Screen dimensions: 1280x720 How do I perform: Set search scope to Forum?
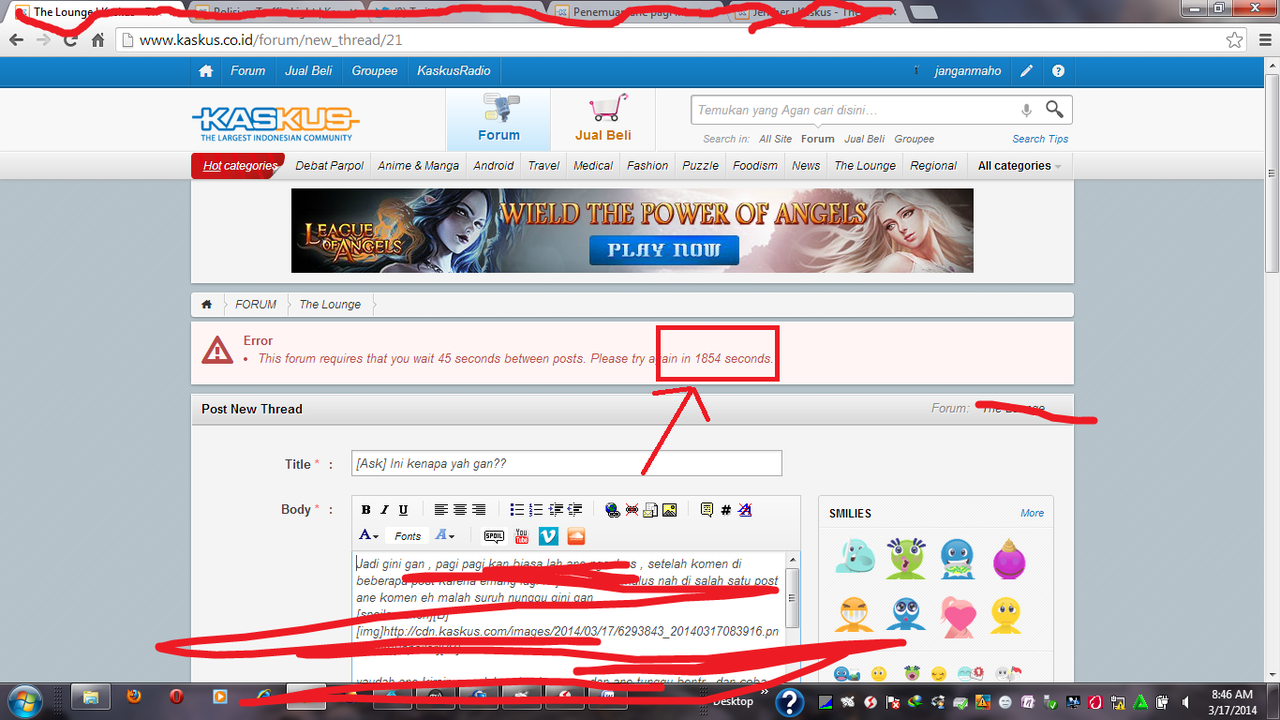(817, 139)
